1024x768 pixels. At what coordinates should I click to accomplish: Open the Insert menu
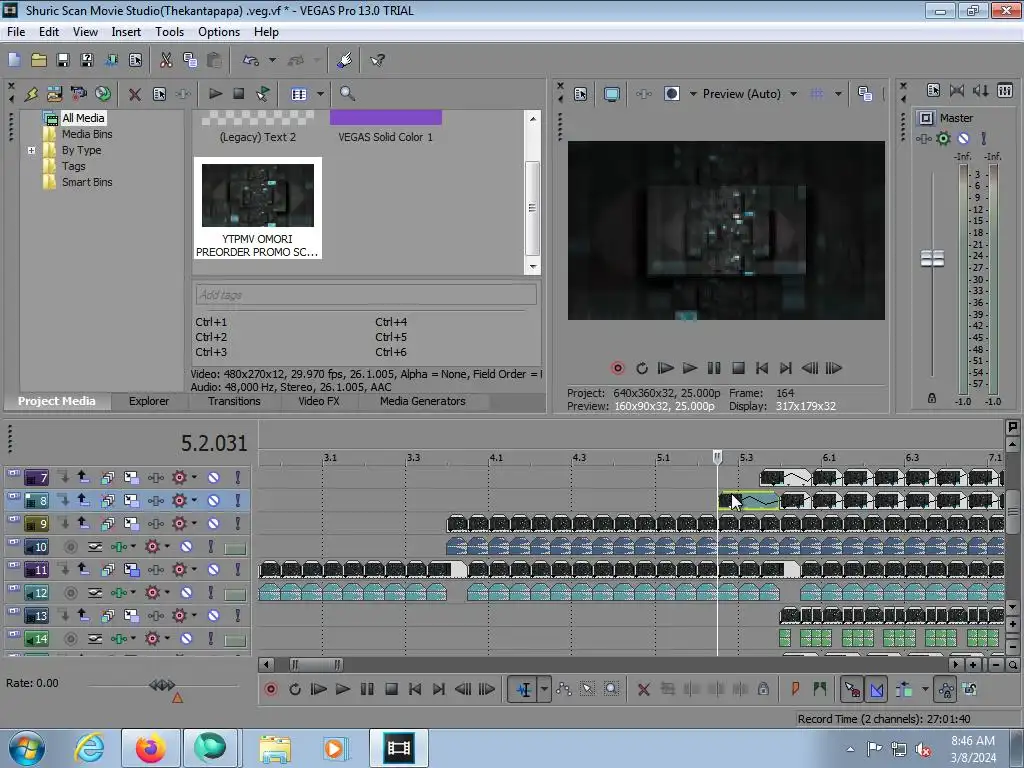pyautogui.click(x=126, y=32)
